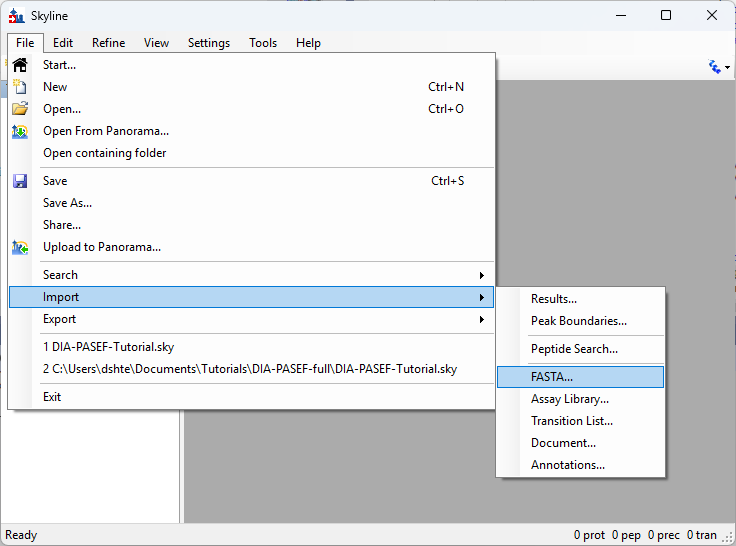The height and width of the screenshot is (546, 736).
Task: Click the New document icon
Action: [x=20, y=87]
